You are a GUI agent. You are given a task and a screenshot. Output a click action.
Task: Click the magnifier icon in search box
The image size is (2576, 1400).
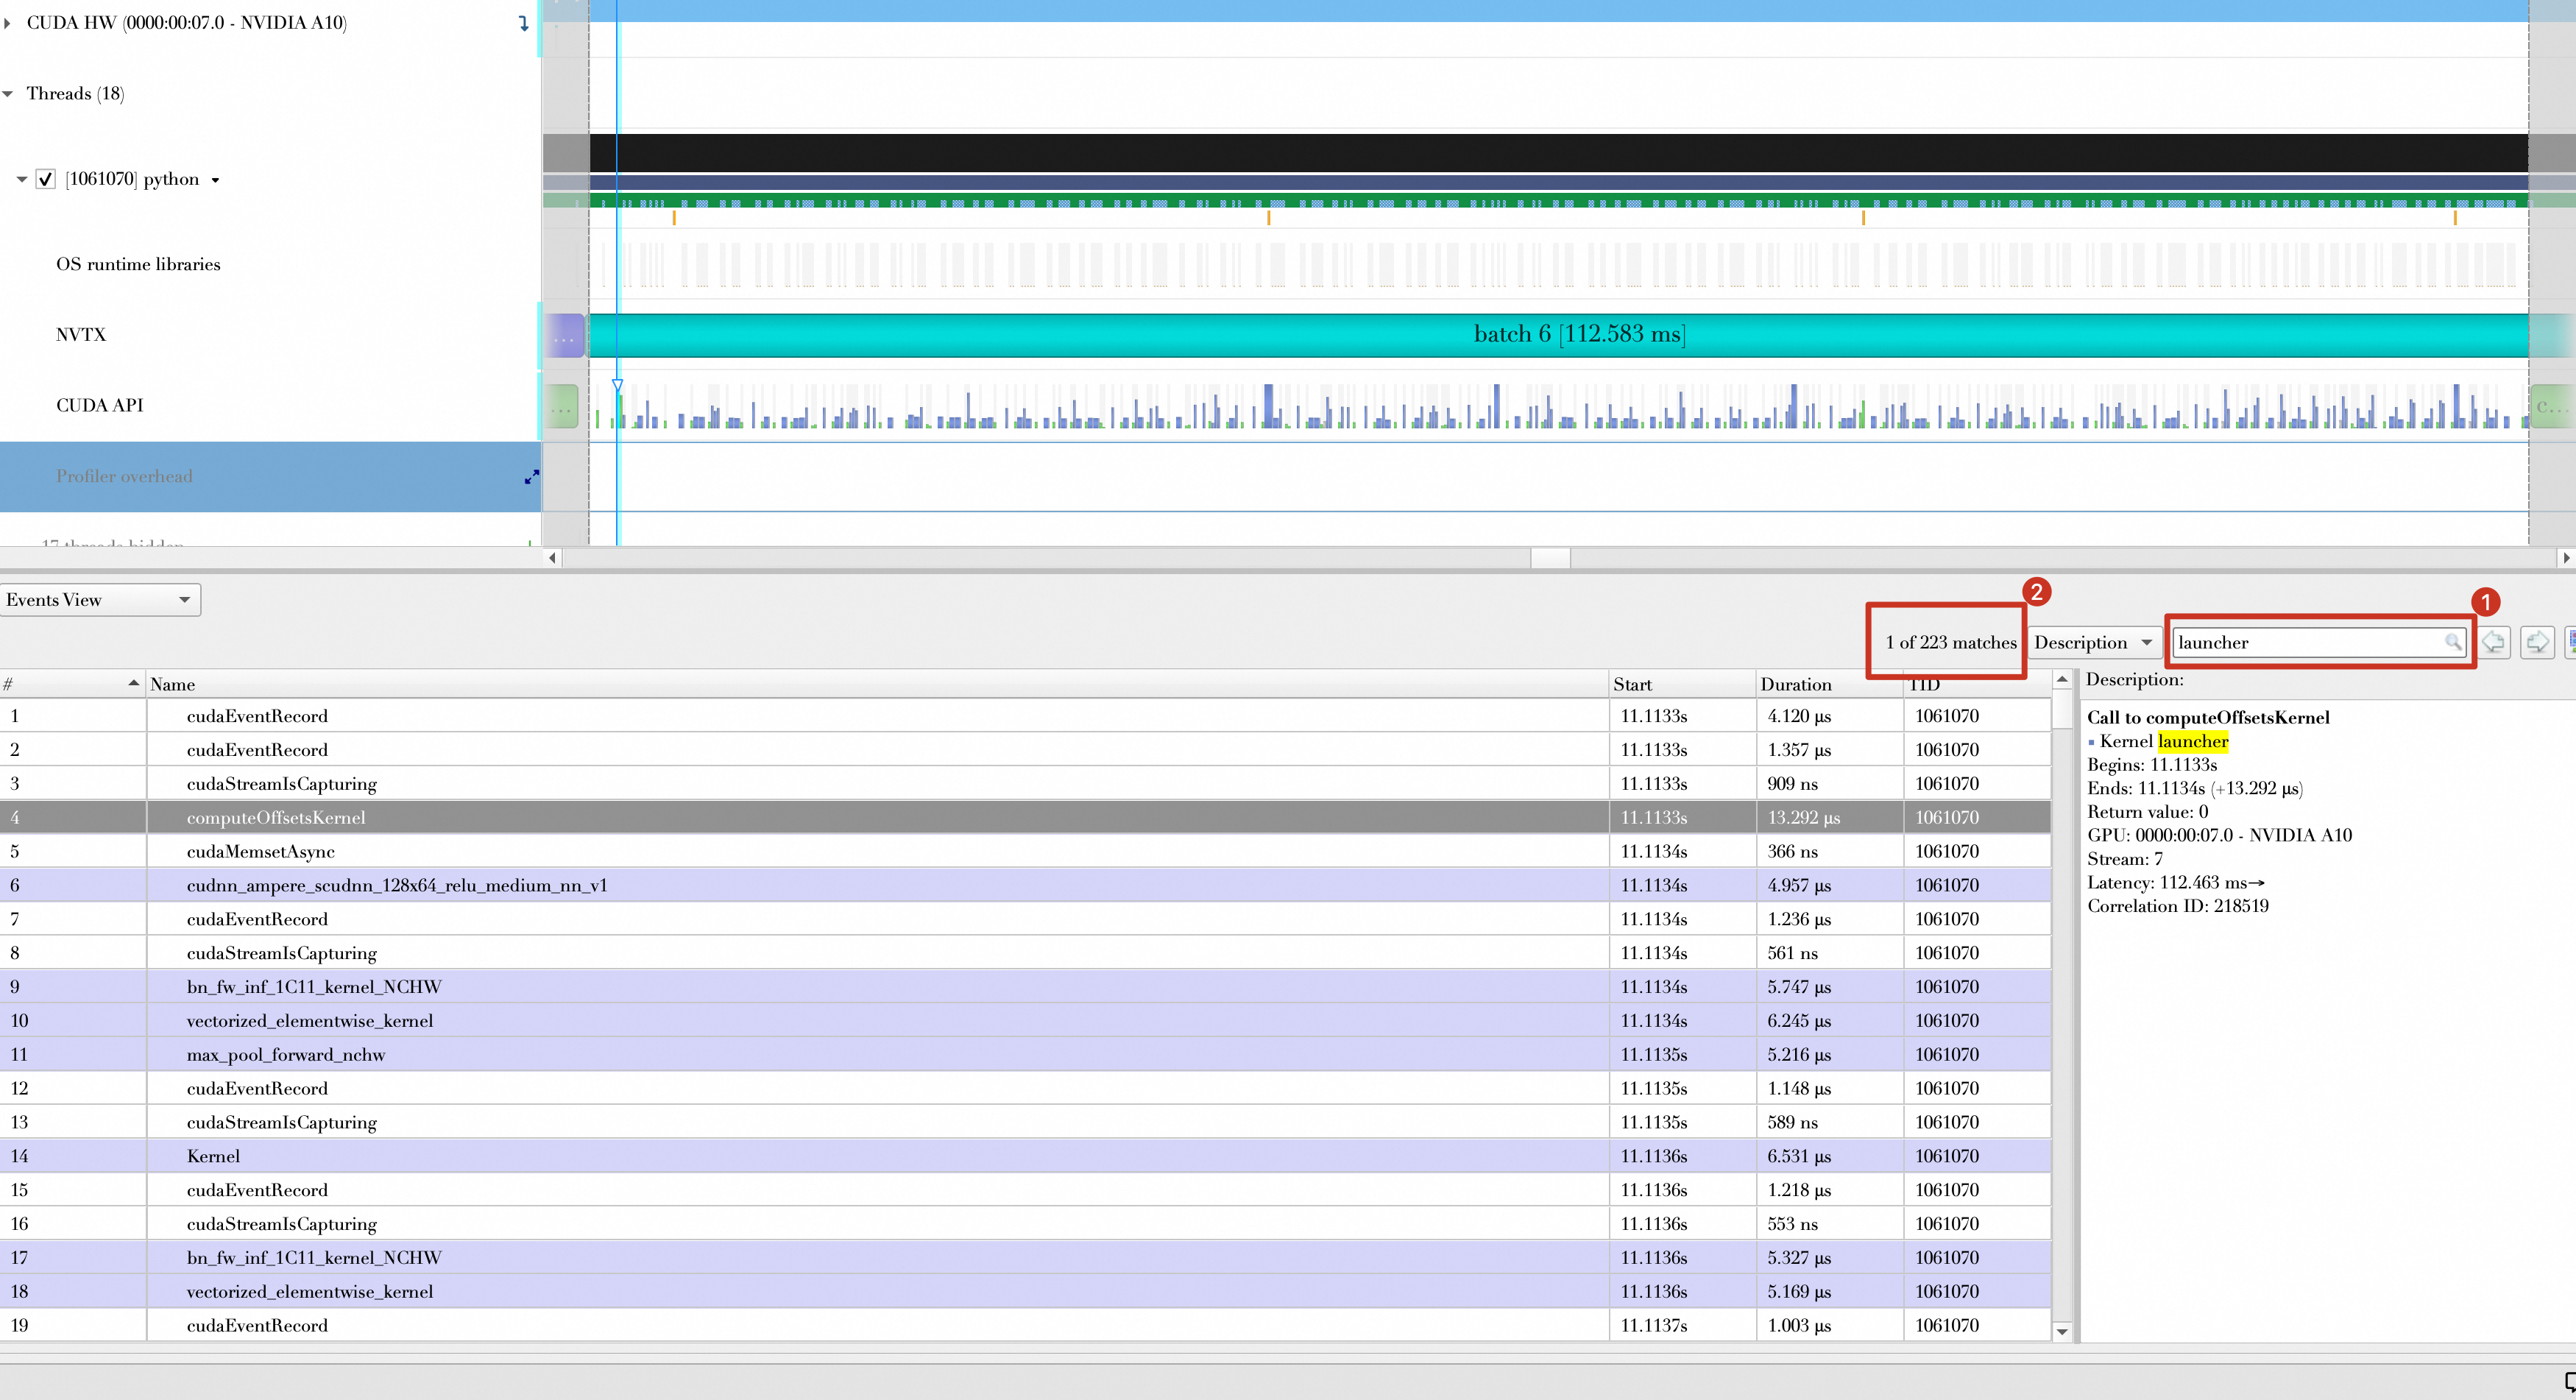tap(2452, 642)
